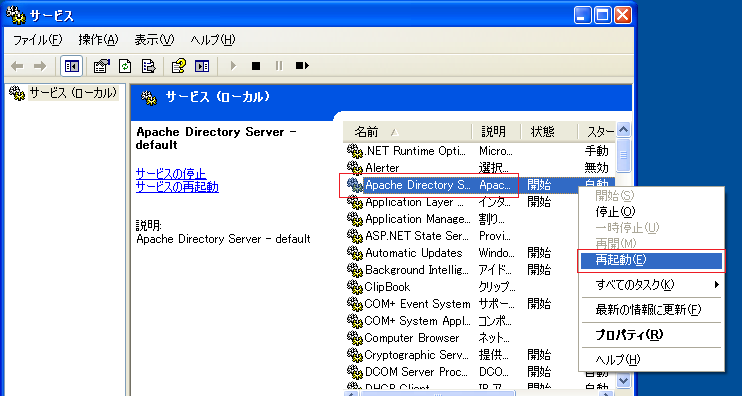The height and width of the screenshot is (396, 742).
Task: Sort by the 名前 column header
Action: point(407,131)
